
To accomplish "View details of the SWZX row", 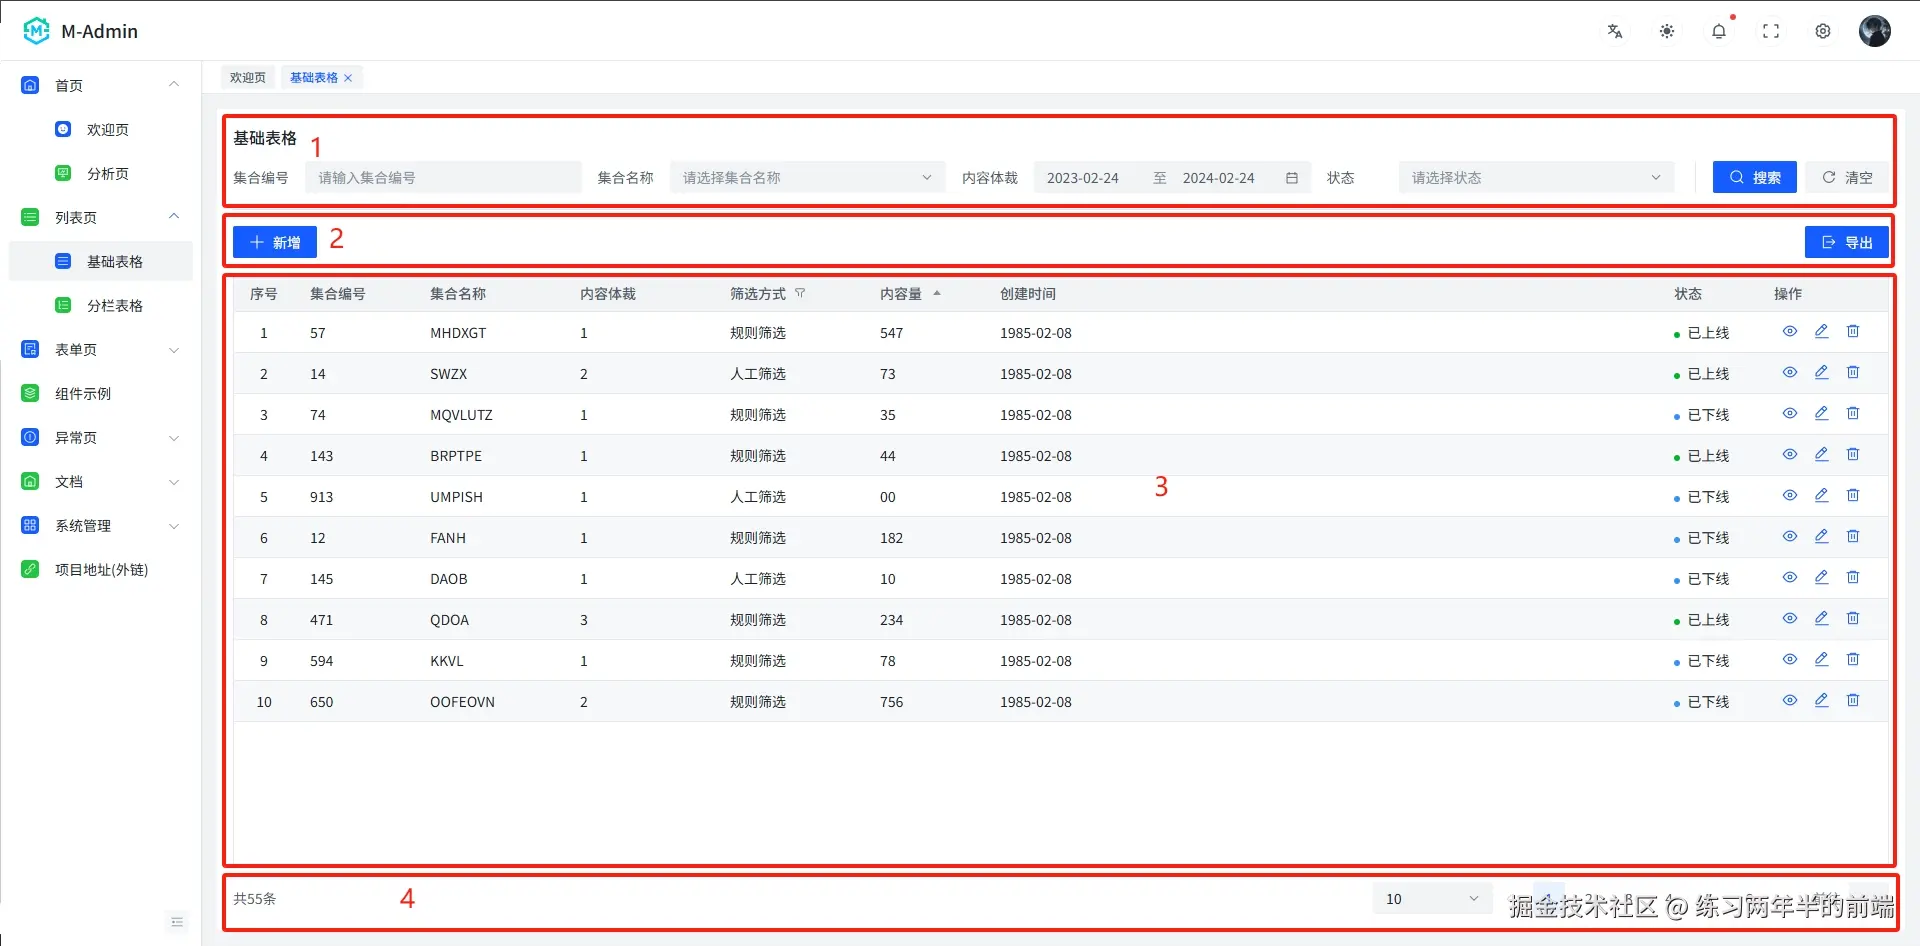I will (1790, 372).
